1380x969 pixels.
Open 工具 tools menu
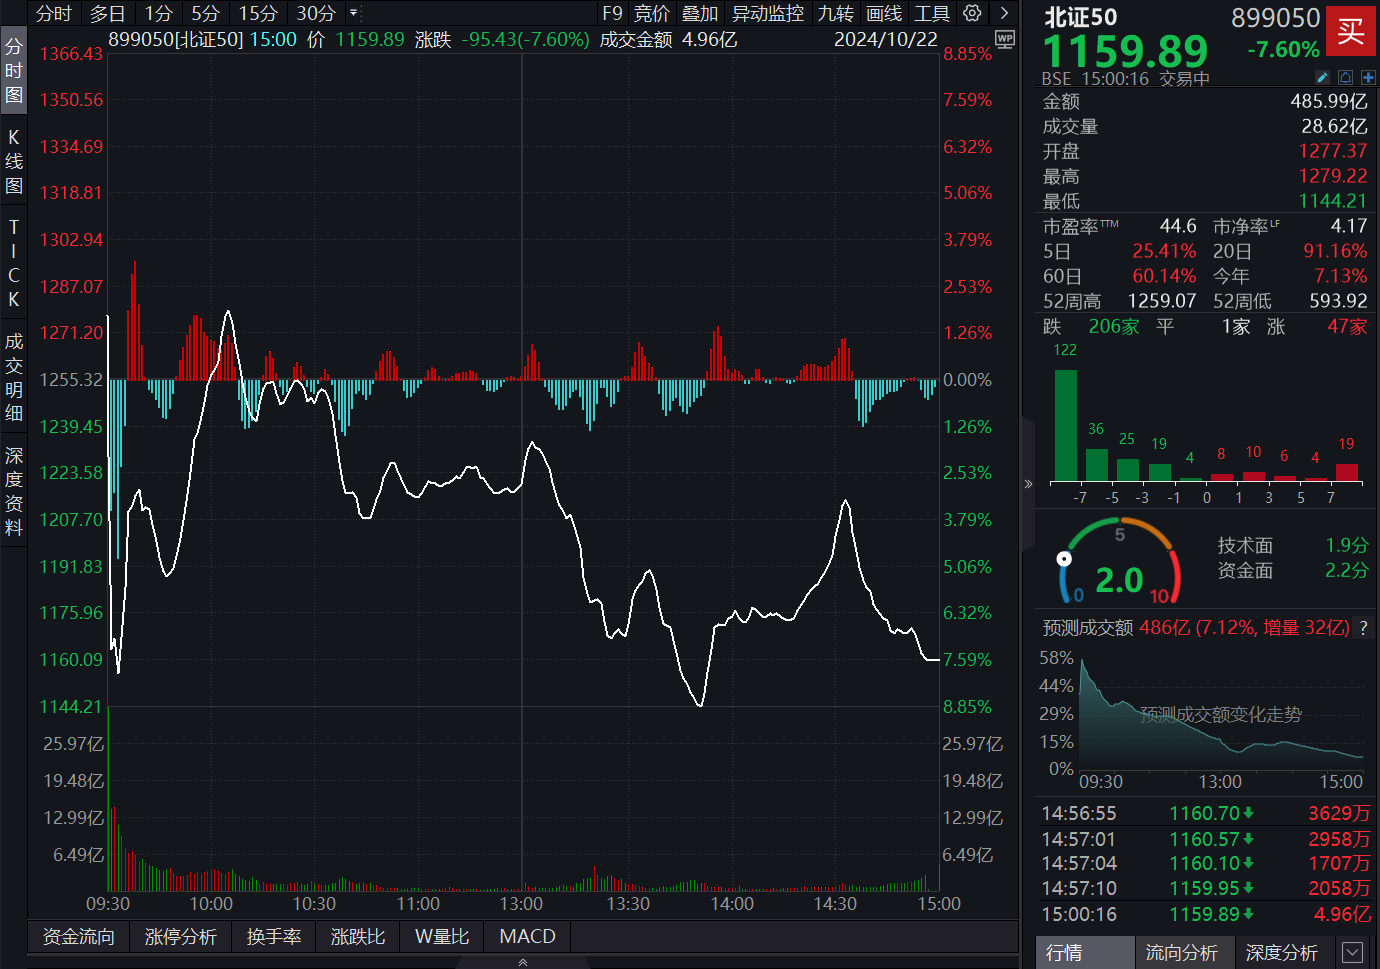[932, 13]
